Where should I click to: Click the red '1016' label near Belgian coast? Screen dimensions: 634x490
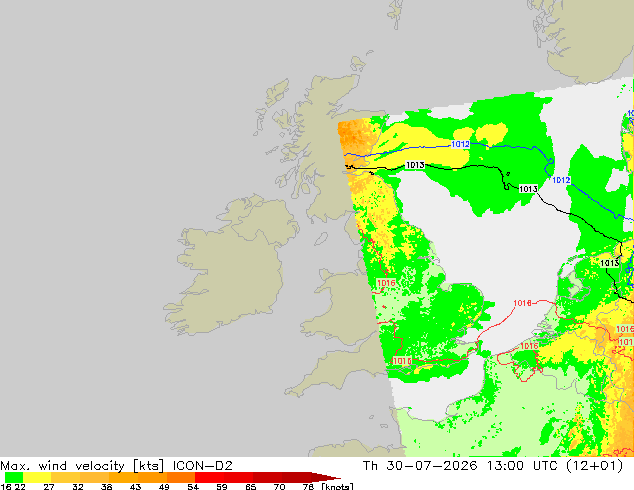[529, 346]
